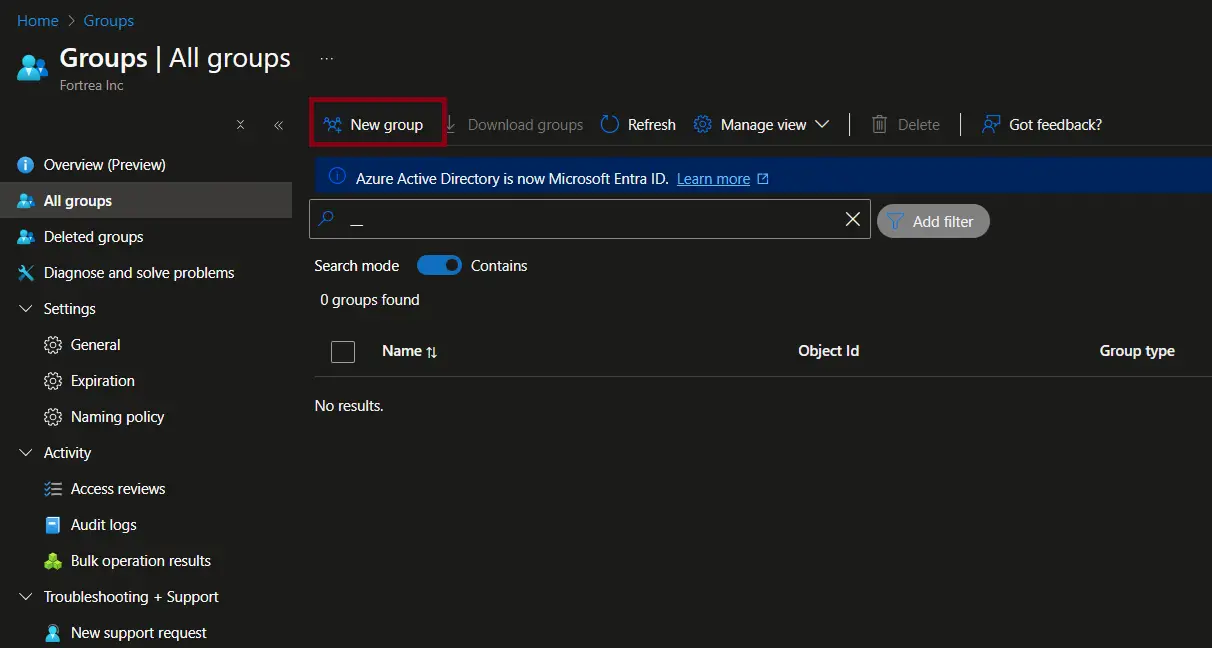Click the Learn more link in the banner
The width and height of the screenshot is (1212, 648).
[x=714, y=178]
